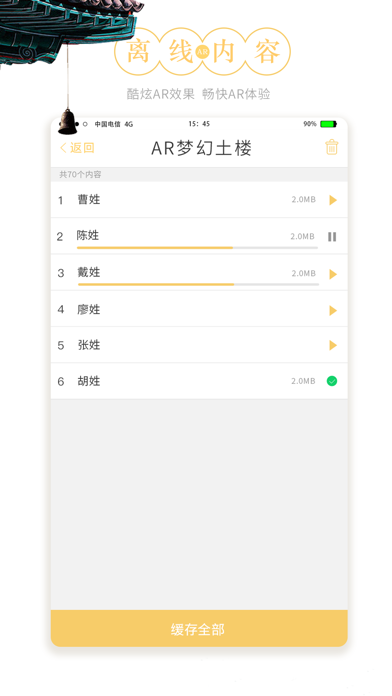Viewport: 392px width, 696px height.
Task: Click the 陈姓 download progress bar
Action: [197, 248]
